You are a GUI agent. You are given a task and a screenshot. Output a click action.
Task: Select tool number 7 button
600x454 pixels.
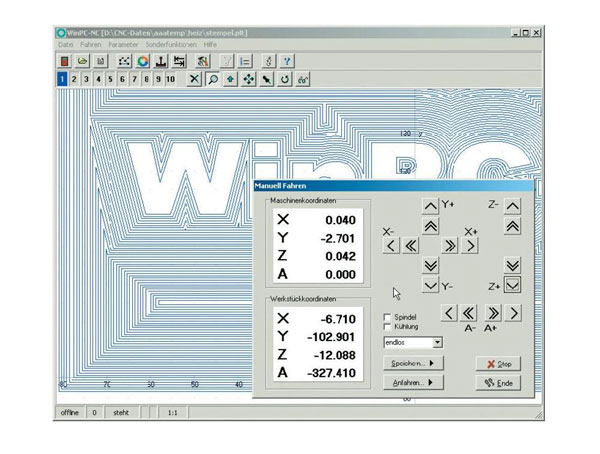coord(134,79)
